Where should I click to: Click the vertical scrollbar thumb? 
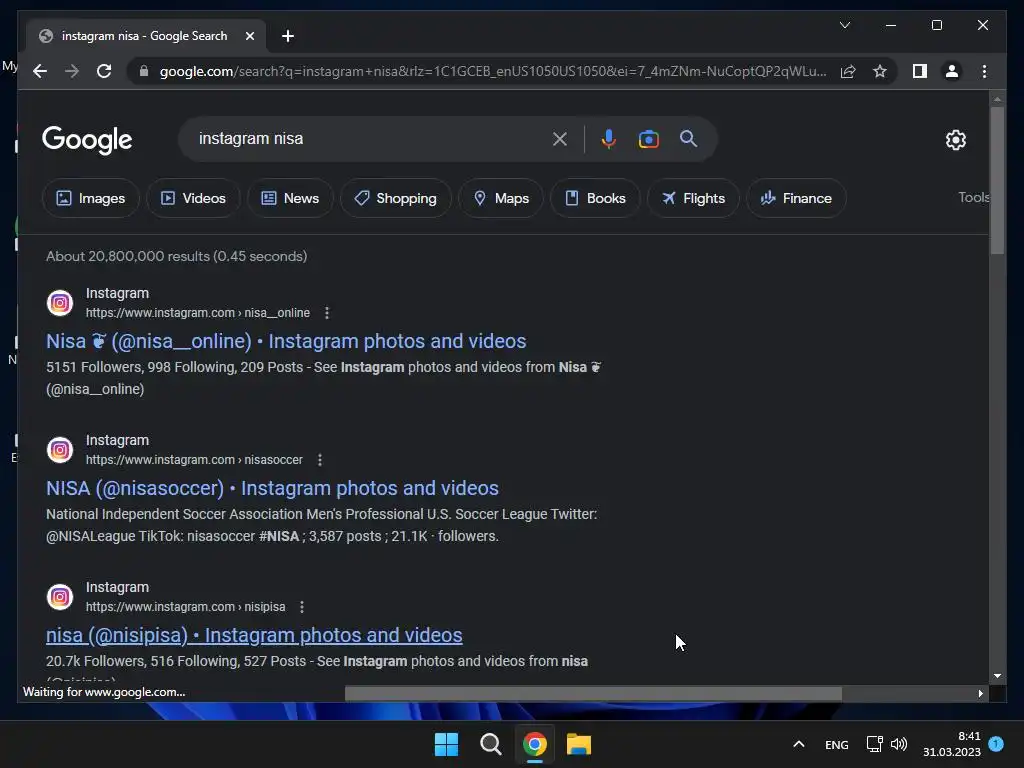[997, 180]
